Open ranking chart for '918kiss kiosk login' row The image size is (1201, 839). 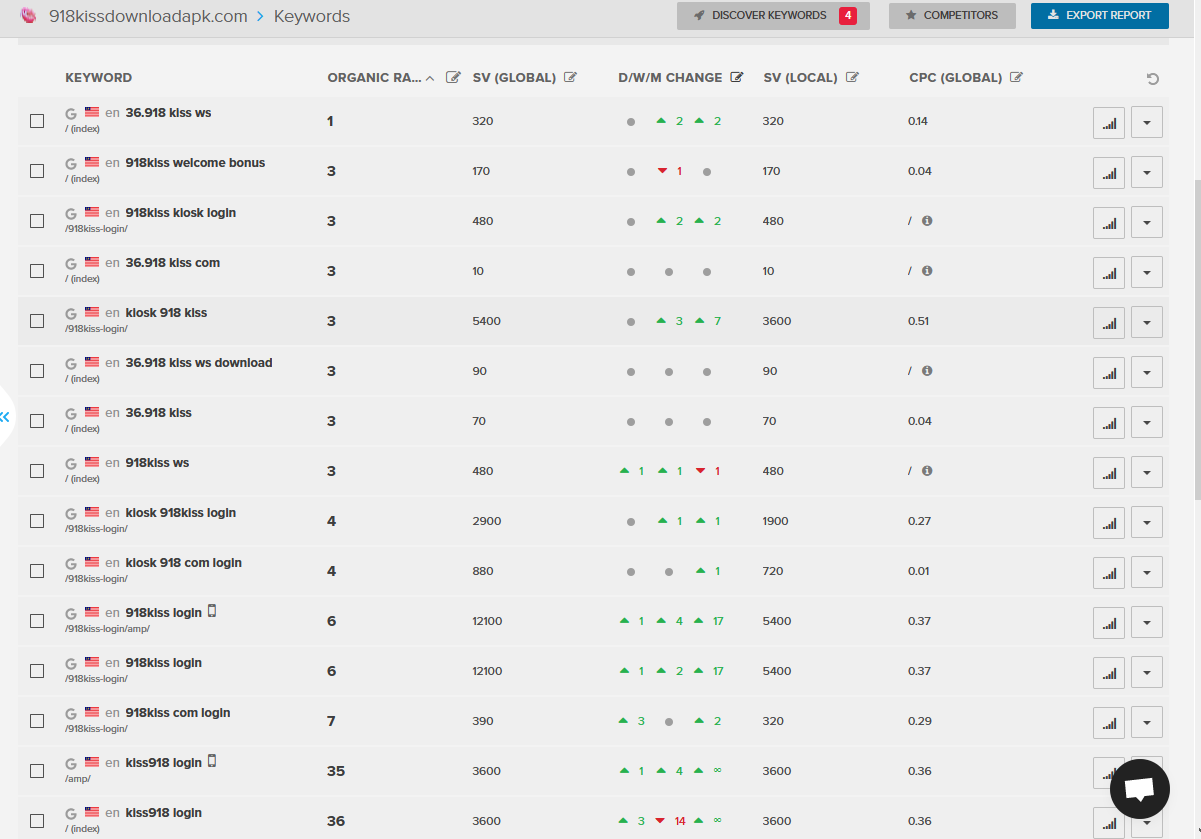[x=1108, y=222]
